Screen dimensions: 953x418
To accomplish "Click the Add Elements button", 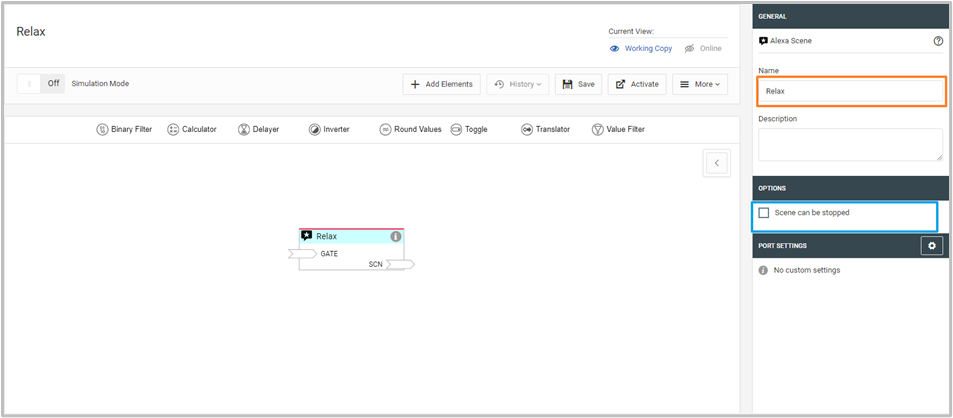I will tap(441, 84).
